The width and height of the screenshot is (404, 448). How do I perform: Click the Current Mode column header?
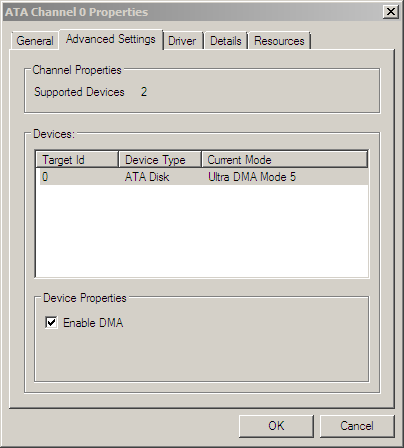point(285,160)
